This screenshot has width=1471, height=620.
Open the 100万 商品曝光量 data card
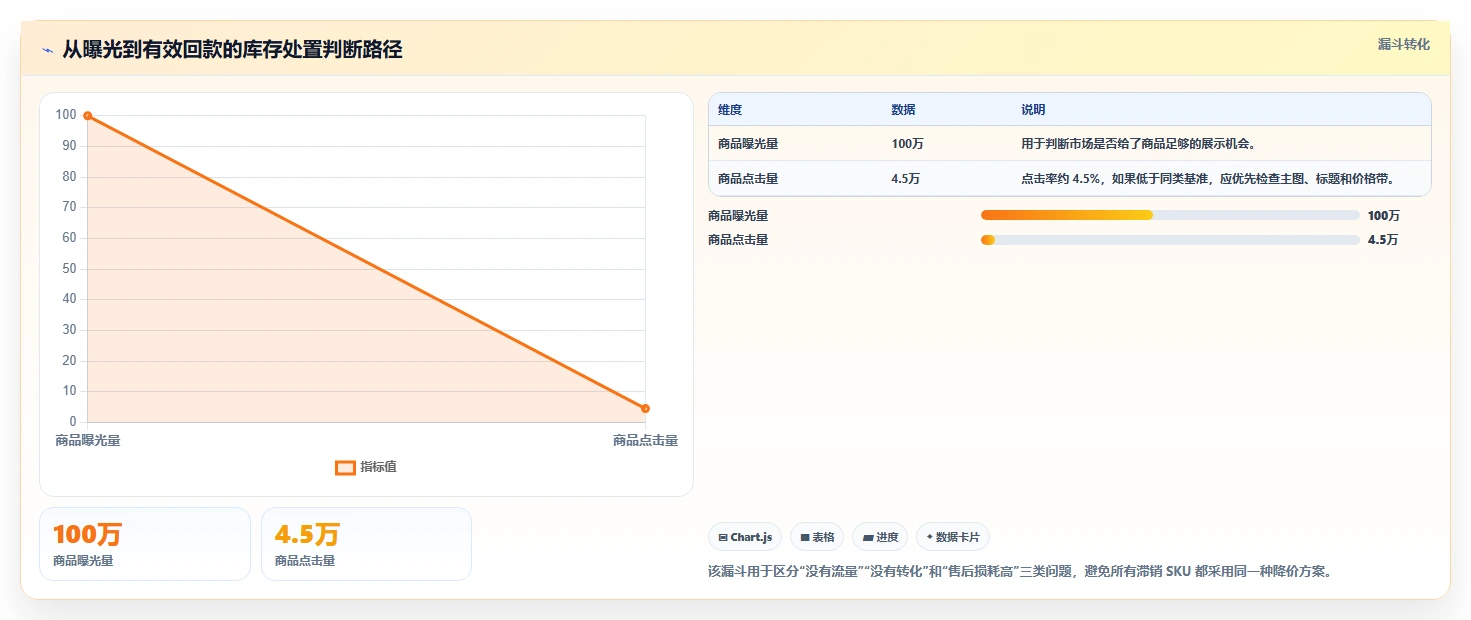click(145, 544)
